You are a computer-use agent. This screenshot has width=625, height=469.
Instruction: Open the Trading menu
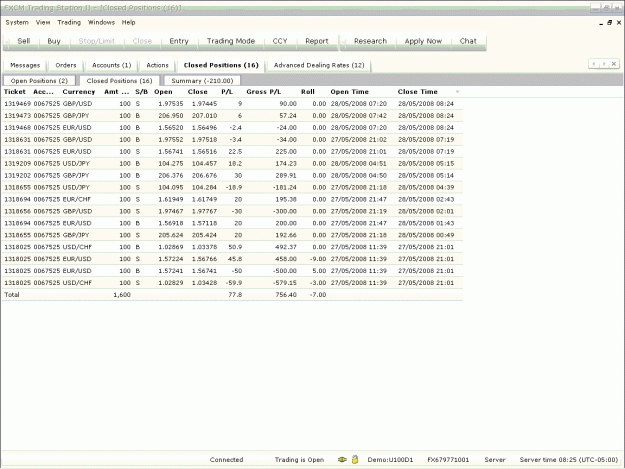pyautogui.click(x=69, y=22)
